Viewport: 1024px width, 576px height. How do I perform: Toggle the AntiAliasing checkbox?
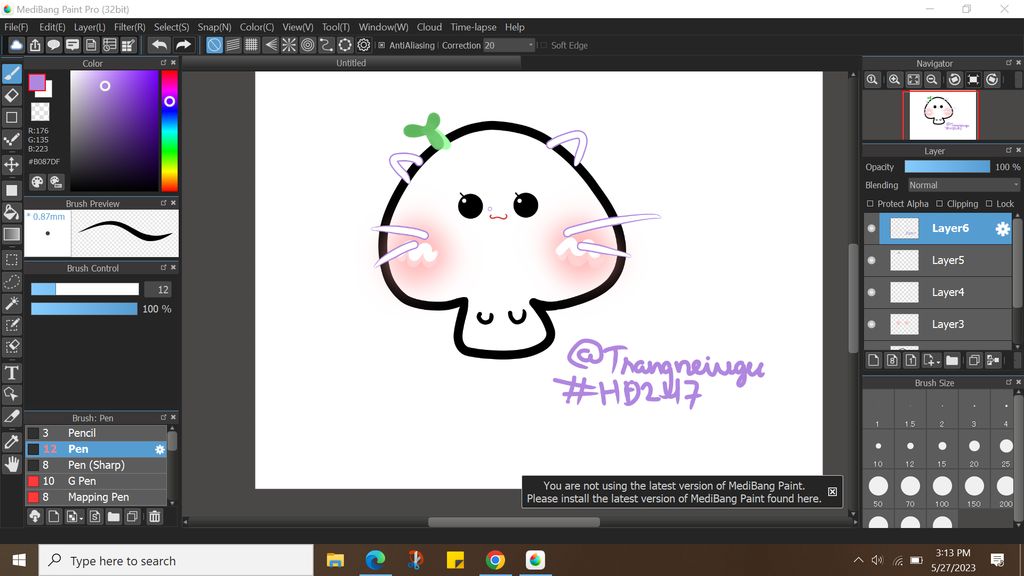click(x=381, y=45)
